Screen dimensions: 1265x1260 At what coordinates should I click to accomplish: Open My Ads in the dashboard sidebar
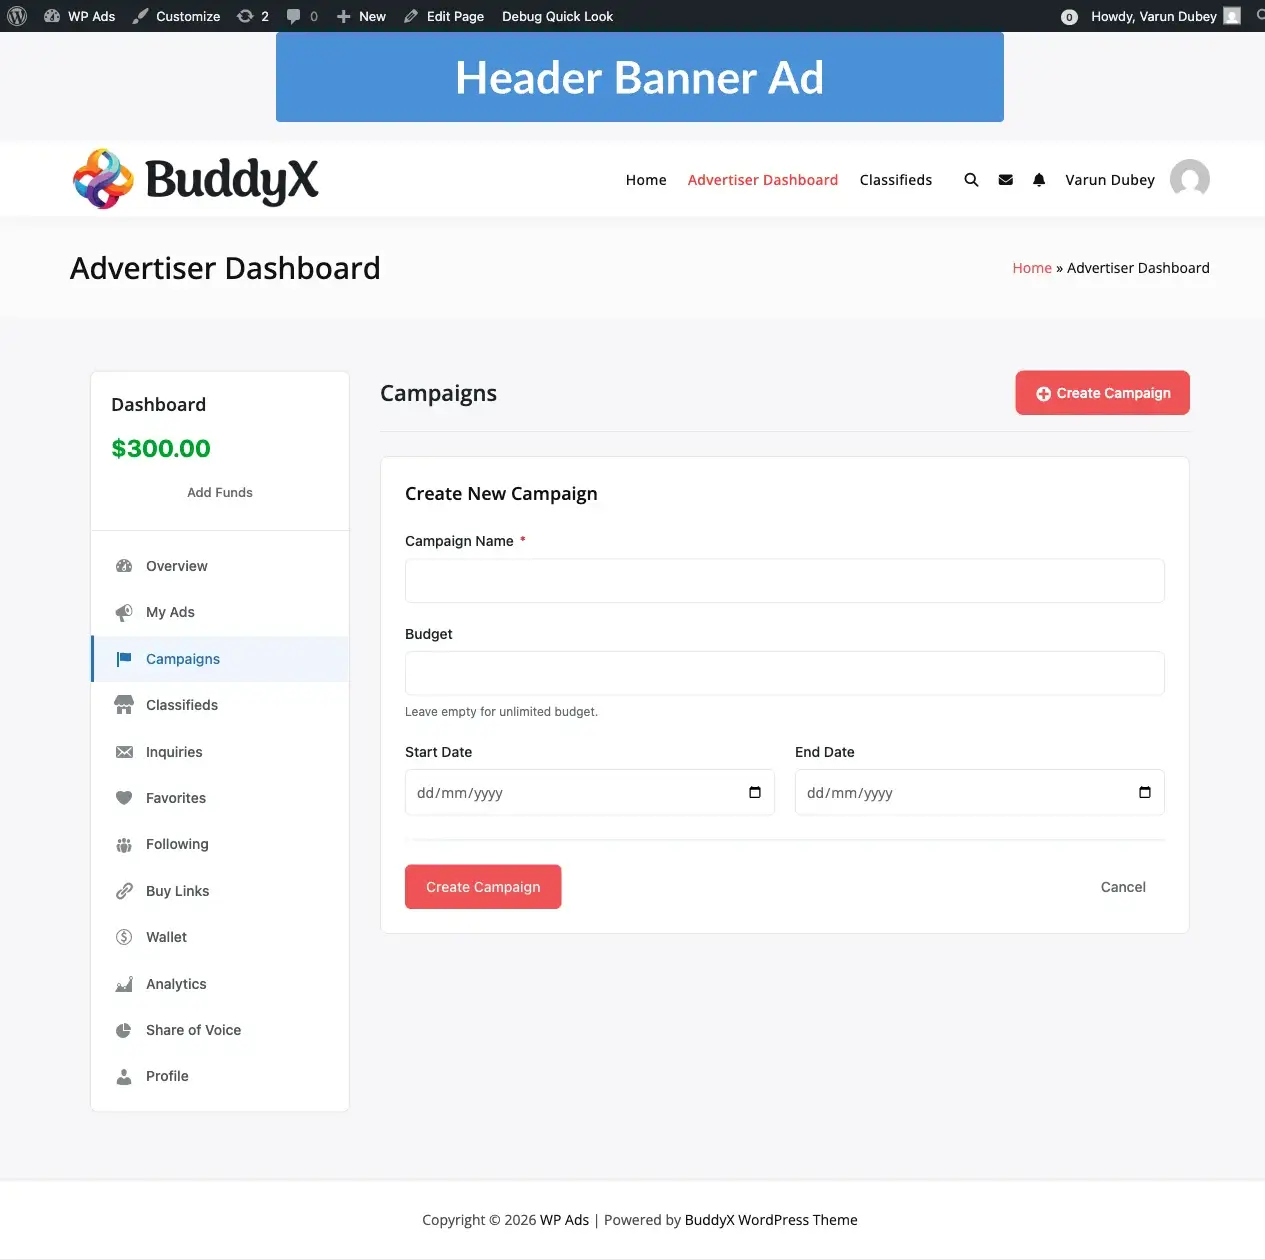pyautogui.click(x=221, y=612)
